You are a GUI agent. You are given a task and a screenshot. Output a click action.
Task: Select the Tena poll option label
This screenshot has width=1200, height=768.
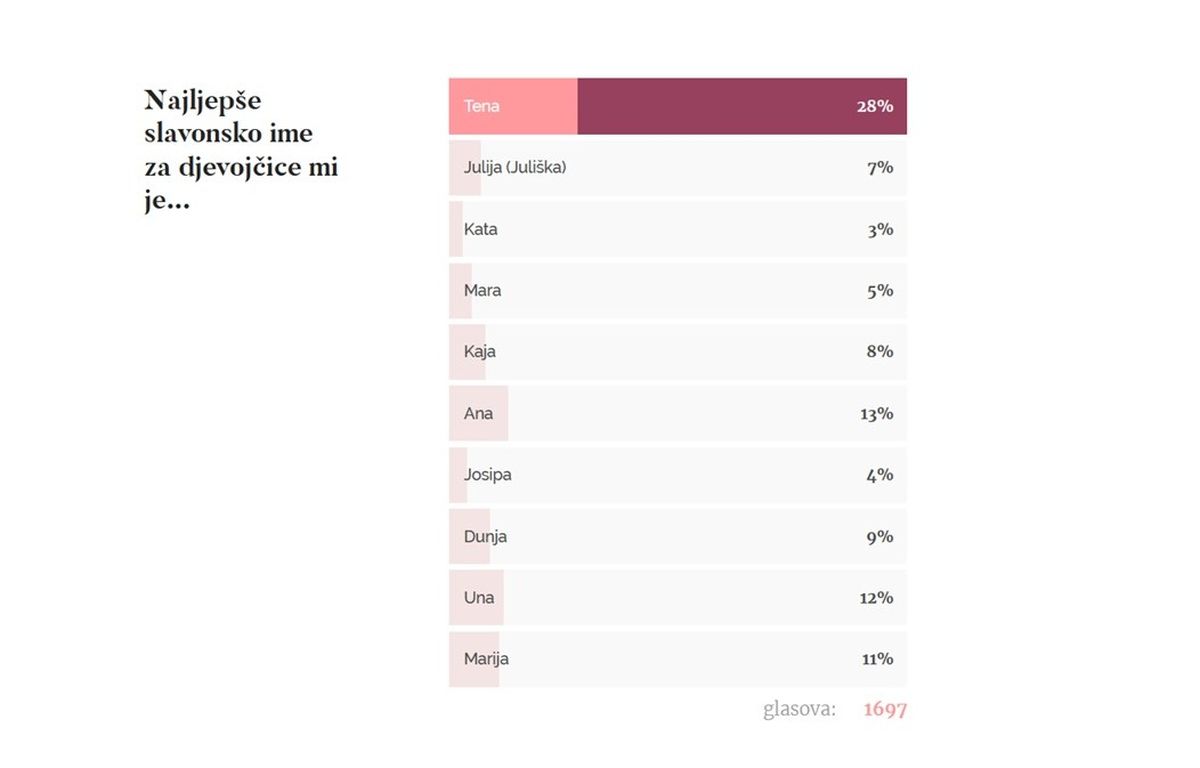coord(481,106)
